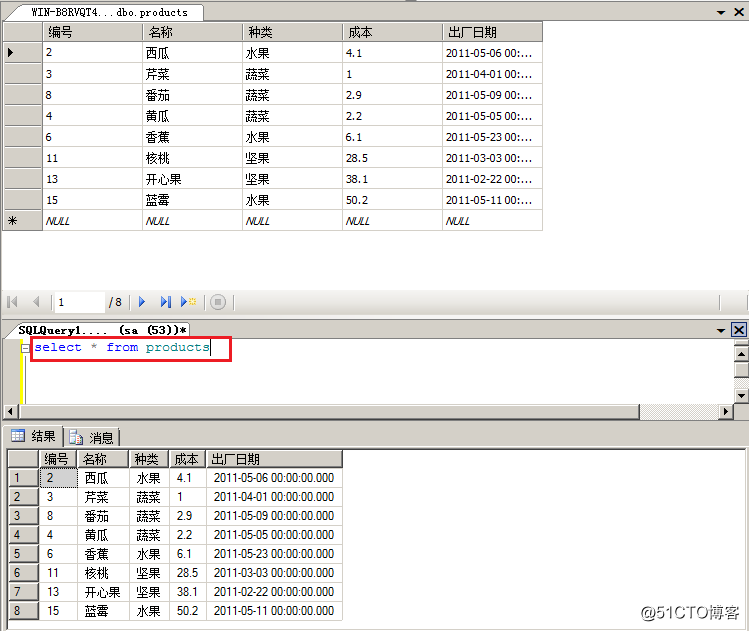Click the 编号 header in results grid

(57, 459)
